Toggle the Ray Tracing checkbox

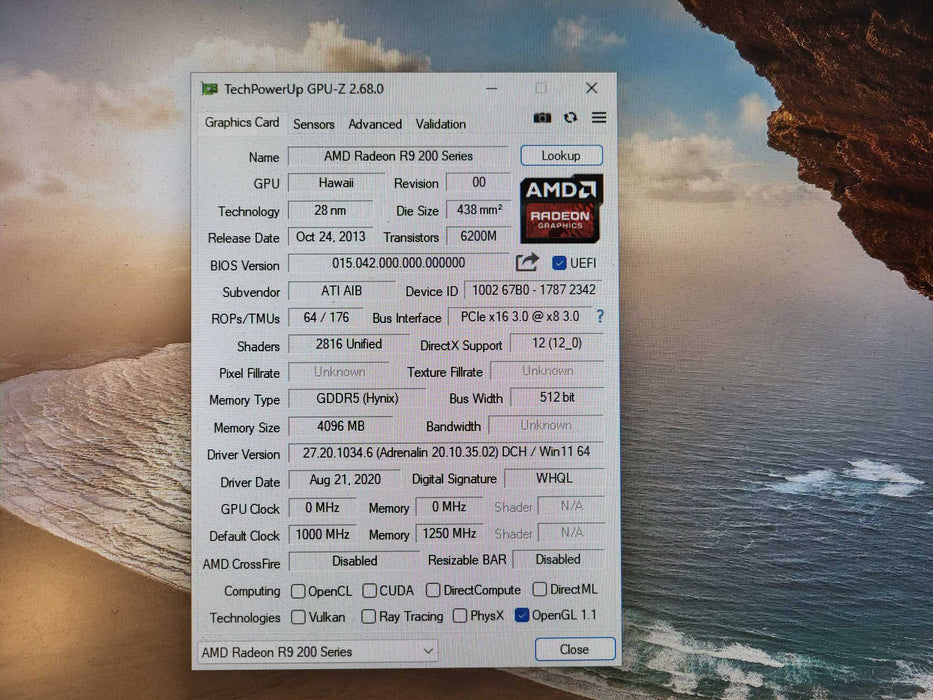(x=369, y=616)
